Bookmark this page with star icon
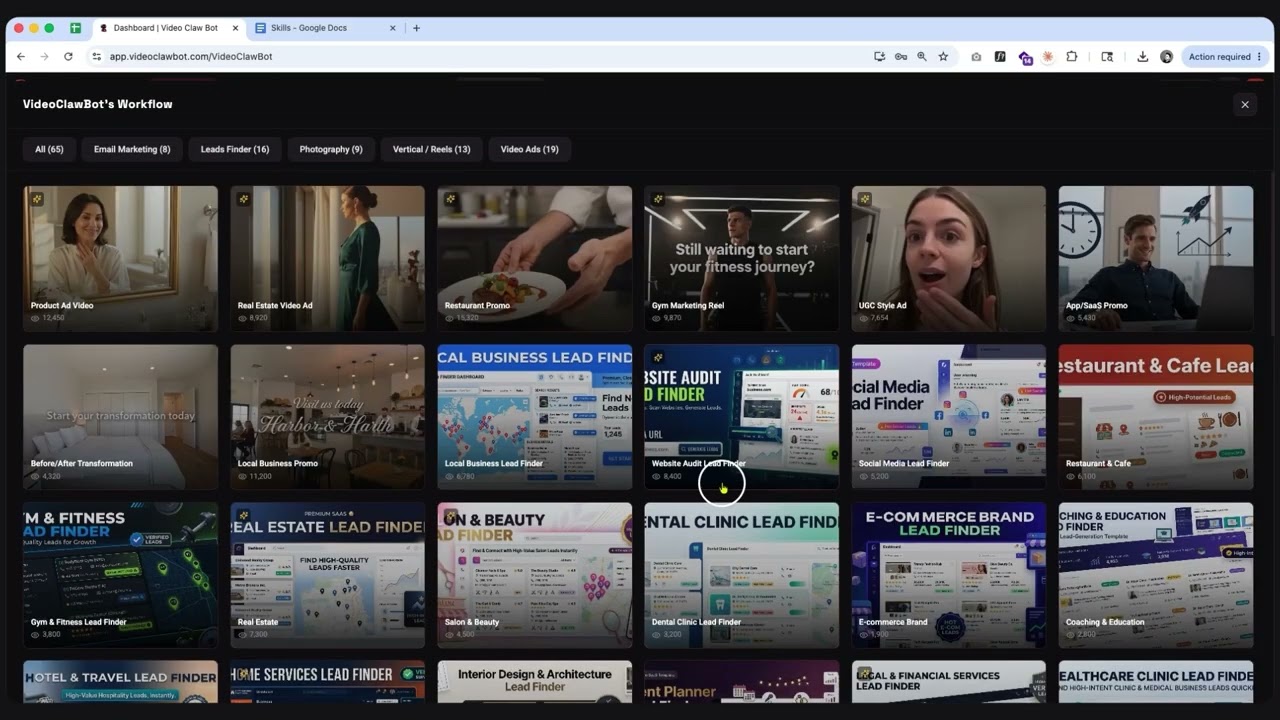 coord(943,57)
